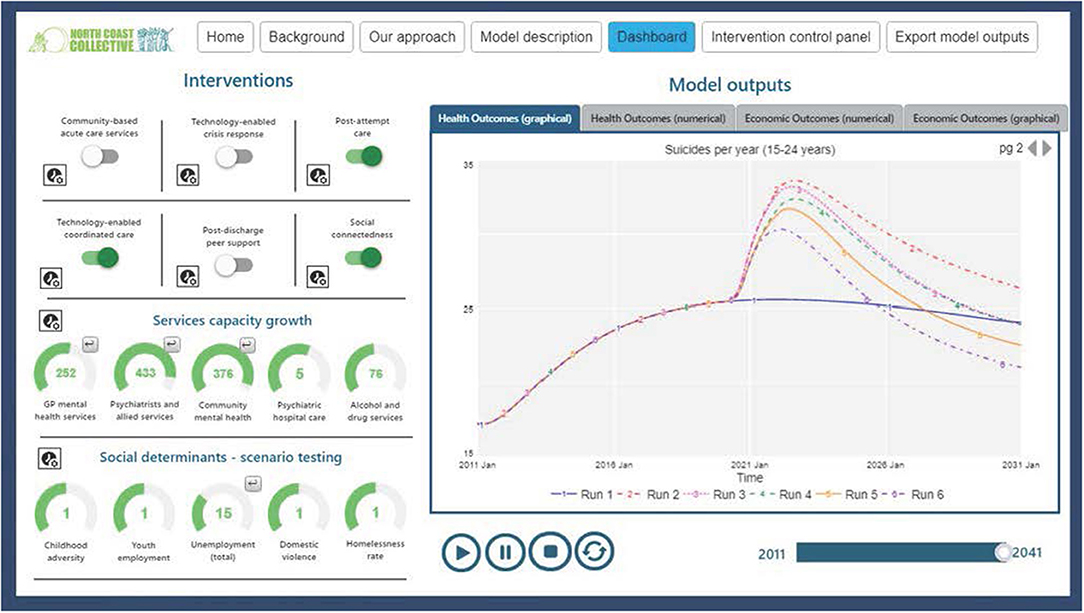
Task: Open settings icon for Post-discharge peer support
Action: coord(187,276)
